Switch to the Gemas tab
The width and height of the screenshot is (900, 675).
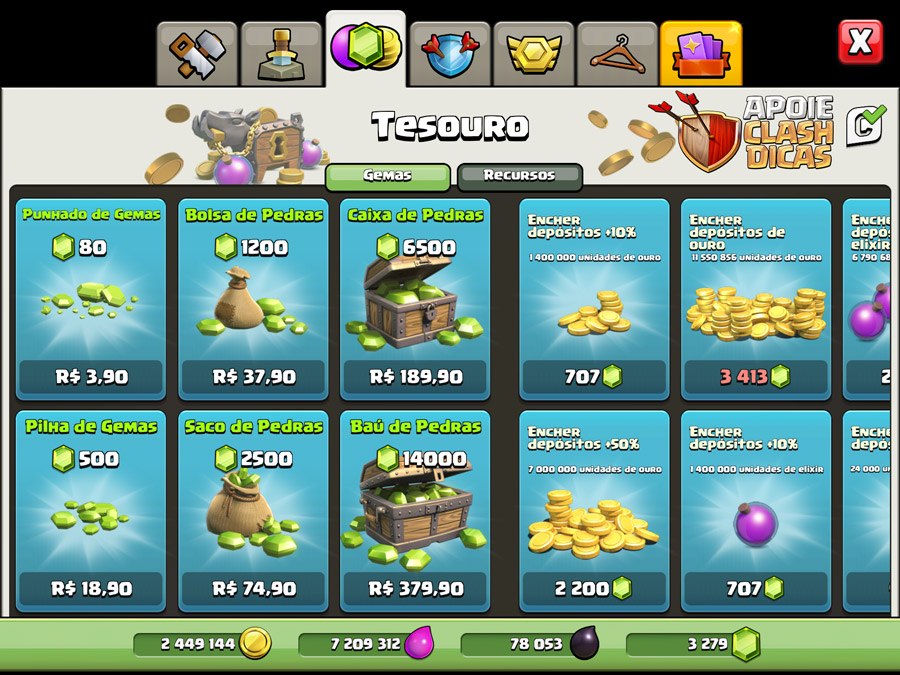pos(388,176)
